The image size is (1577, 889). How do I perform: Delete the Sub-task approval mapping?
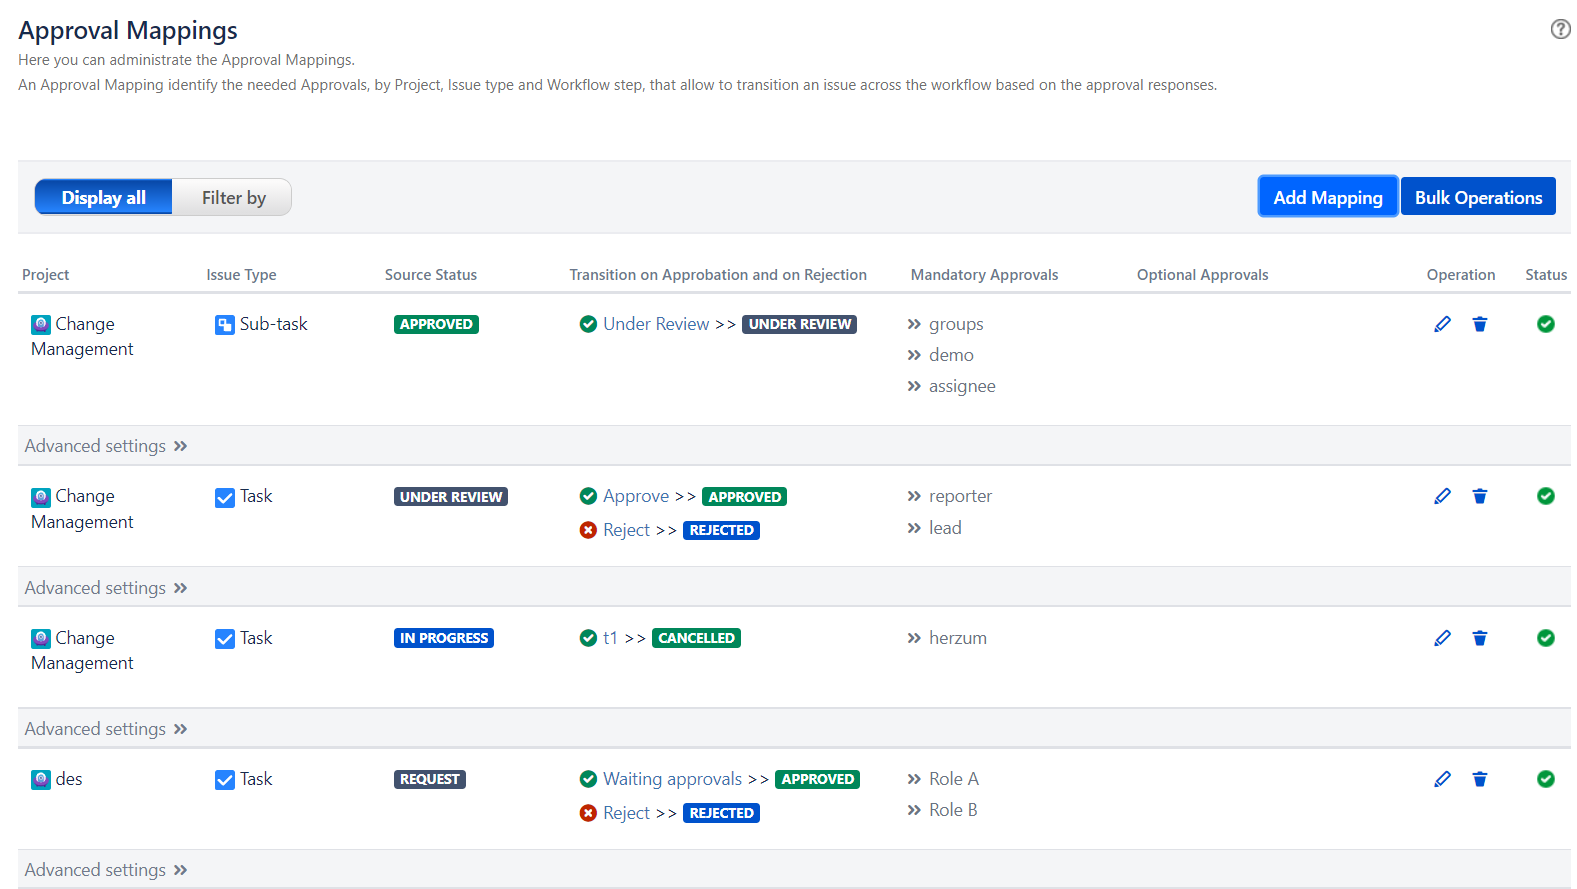point(1479,324)
